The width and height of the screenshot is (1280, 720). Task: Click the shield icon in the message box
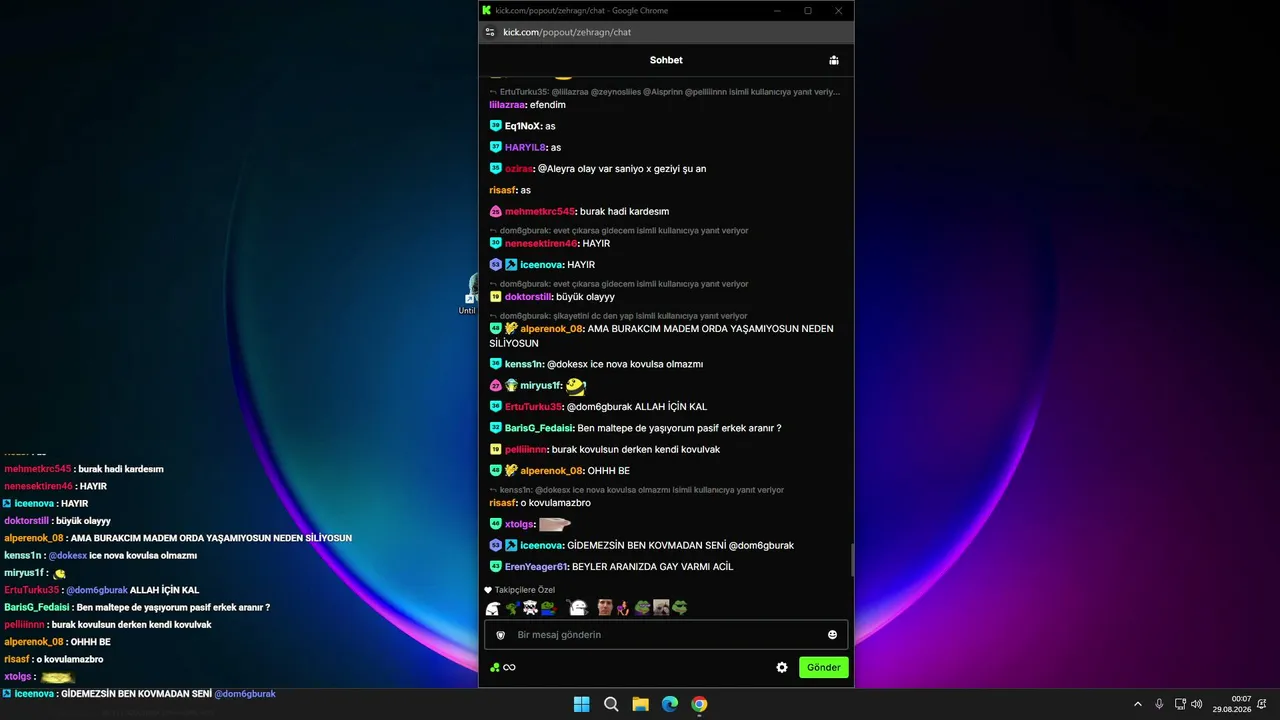[501, 635]
